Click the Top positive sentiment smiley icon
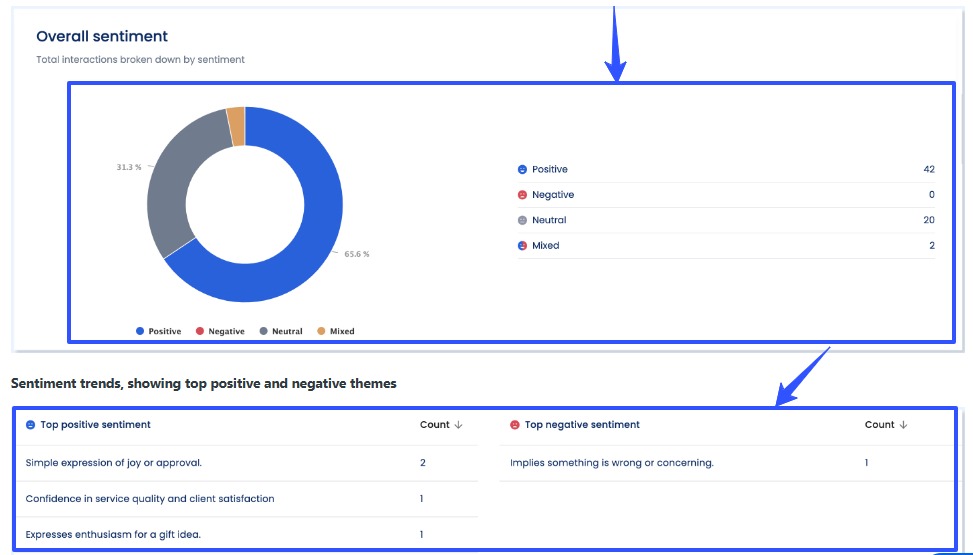Image resolution: width=973 pixels, height=555 pixels. 31,425
